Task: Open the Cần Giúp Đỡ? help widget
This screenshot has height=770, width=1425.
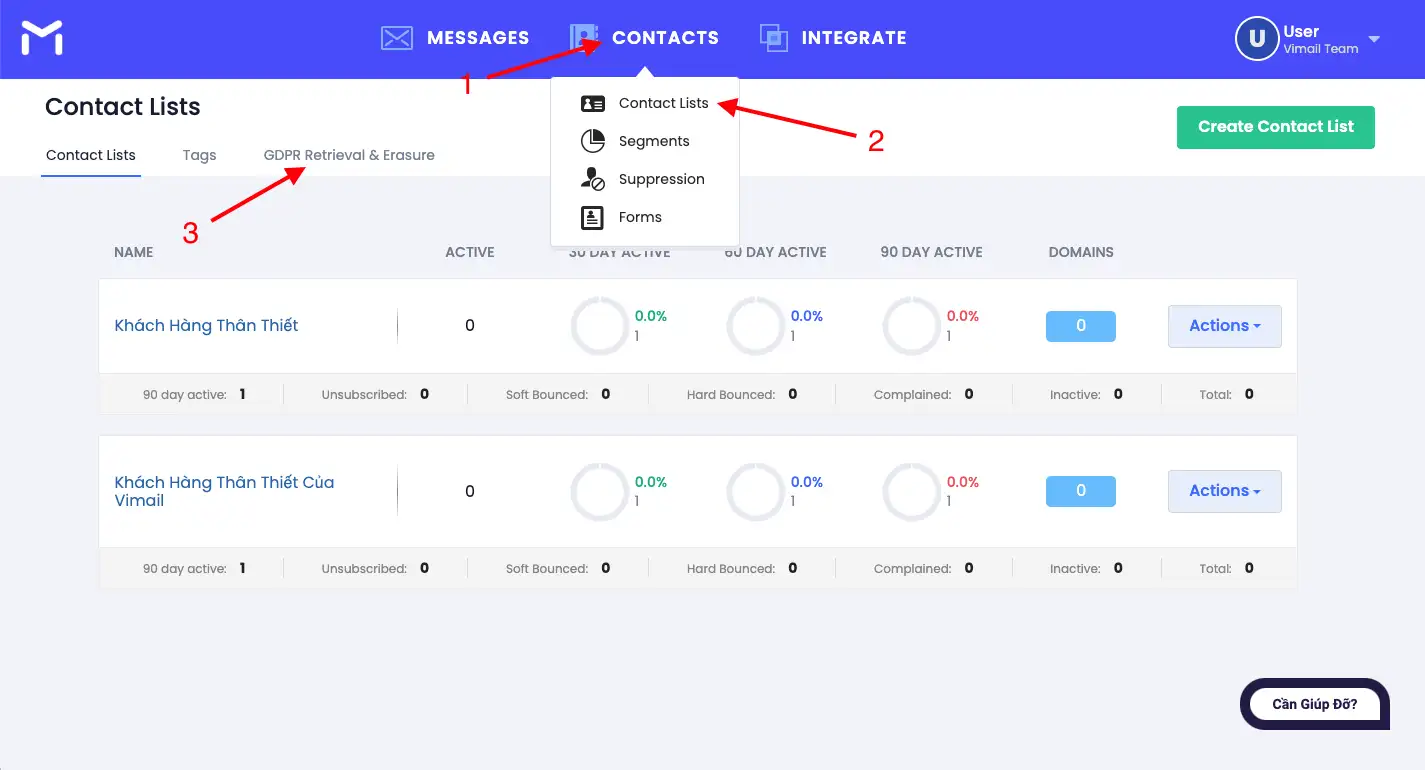Action: (1314, 704)
